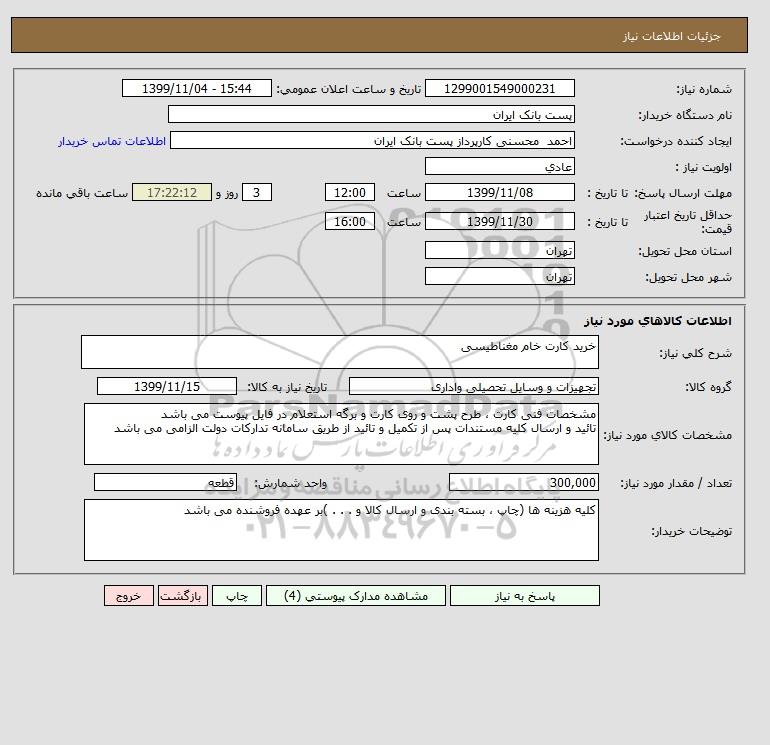Click price validity date 1399/11/30
Viewport: 770px width, 745px height.
click(499, 221)
